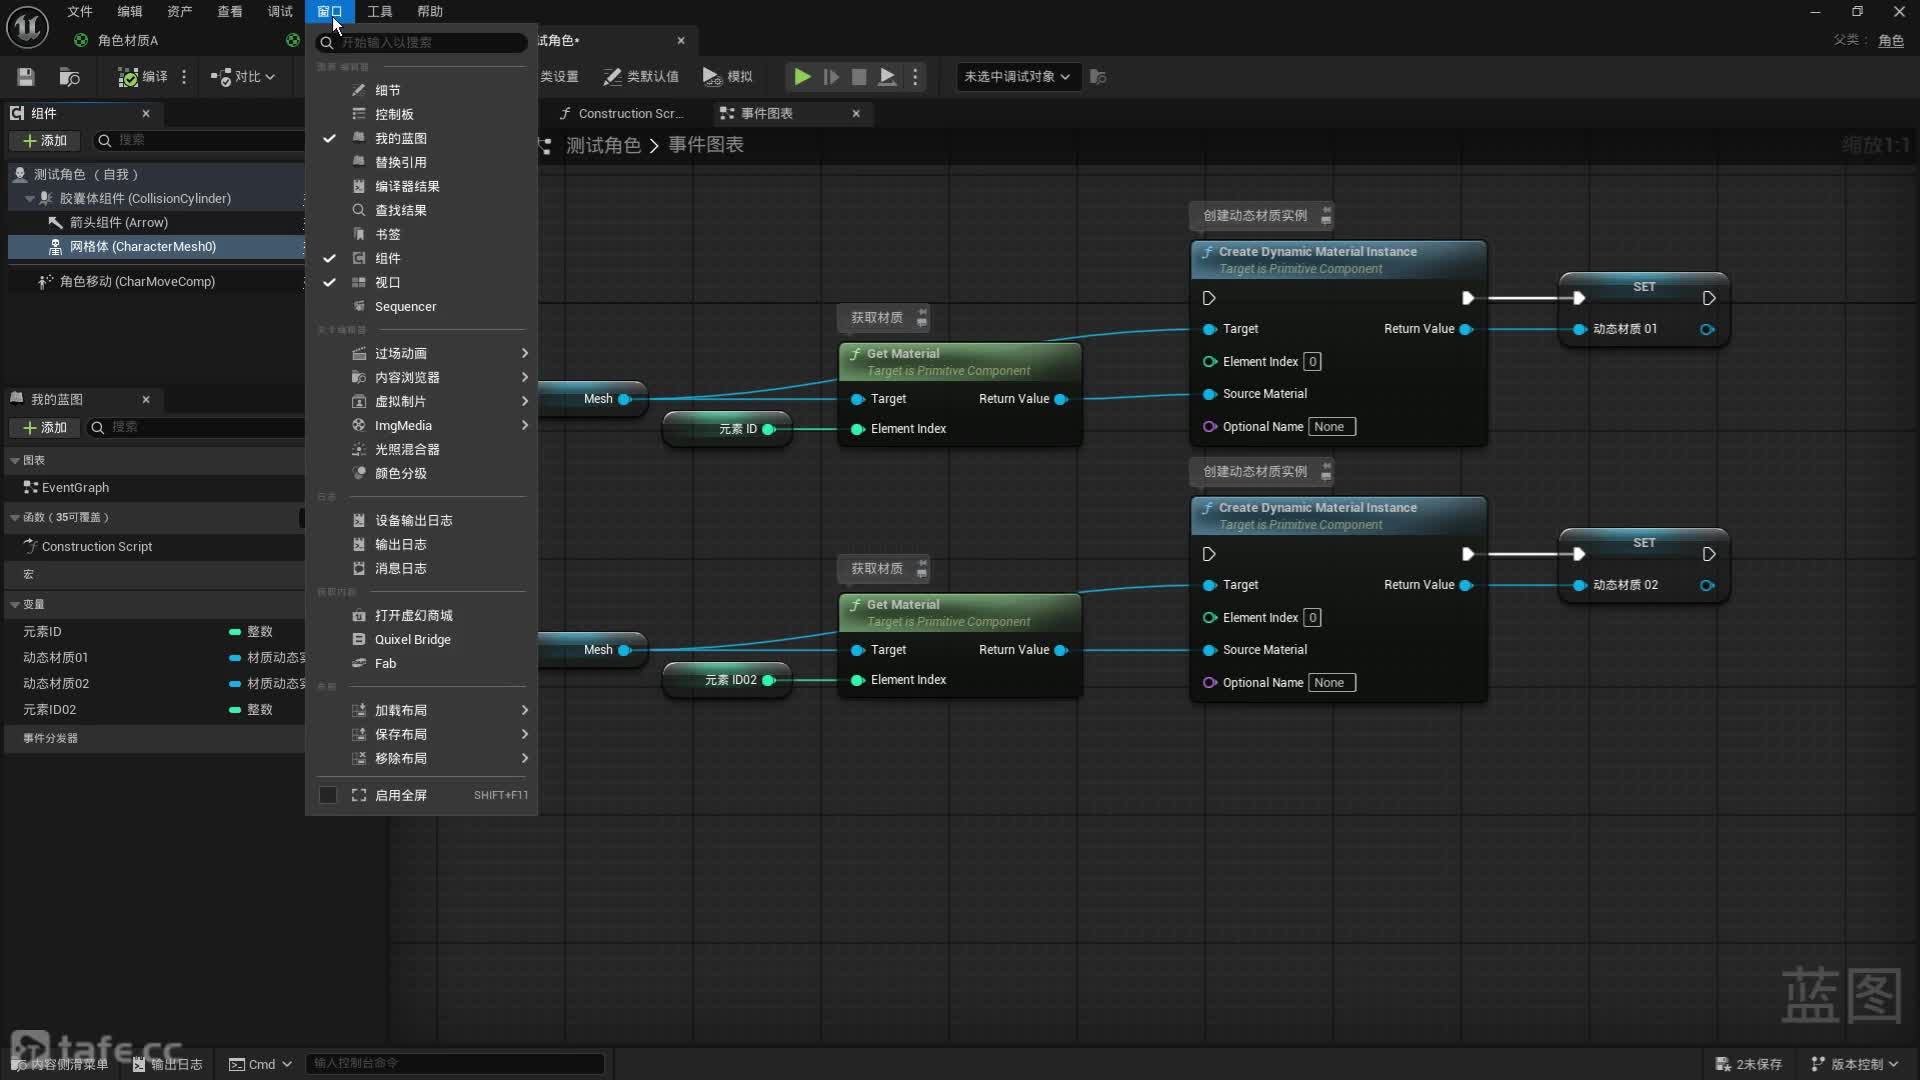Click the 2 unsaved button in status bar
Screen dimensions: 1920x1080
1748,1064
